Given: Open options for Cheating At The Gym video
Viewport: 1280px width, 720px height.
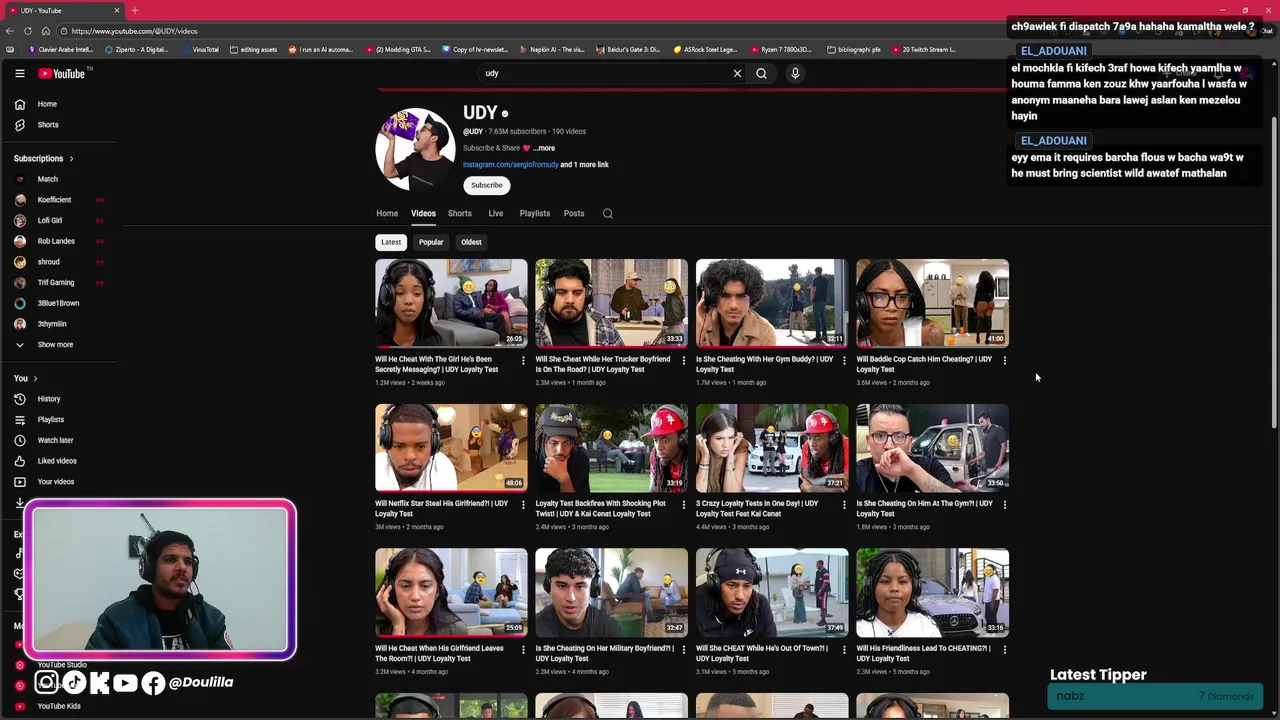Looking at the screenshot, I should tap(1004, 505).
